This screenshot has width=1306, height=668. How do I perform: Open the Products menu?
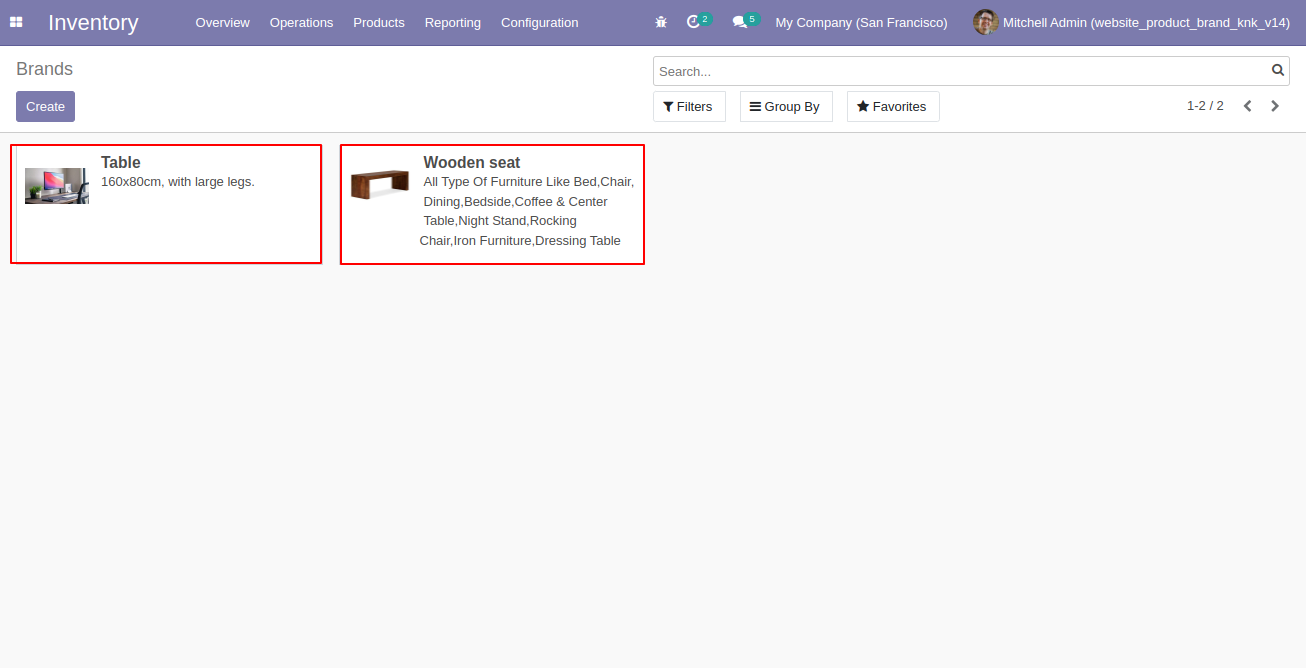click(379, 22)
